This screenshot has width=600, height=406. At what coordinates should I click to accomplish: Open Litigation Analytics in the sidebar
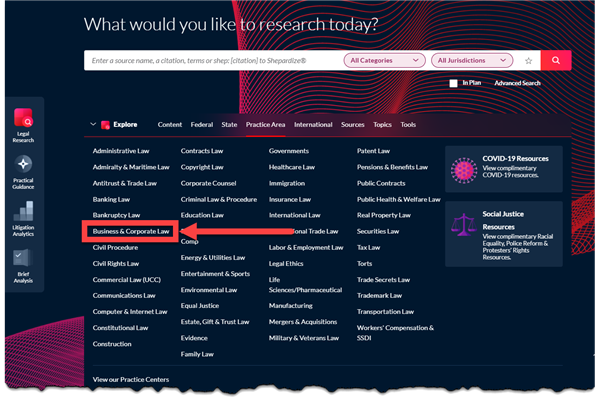(x=23, y=219)
